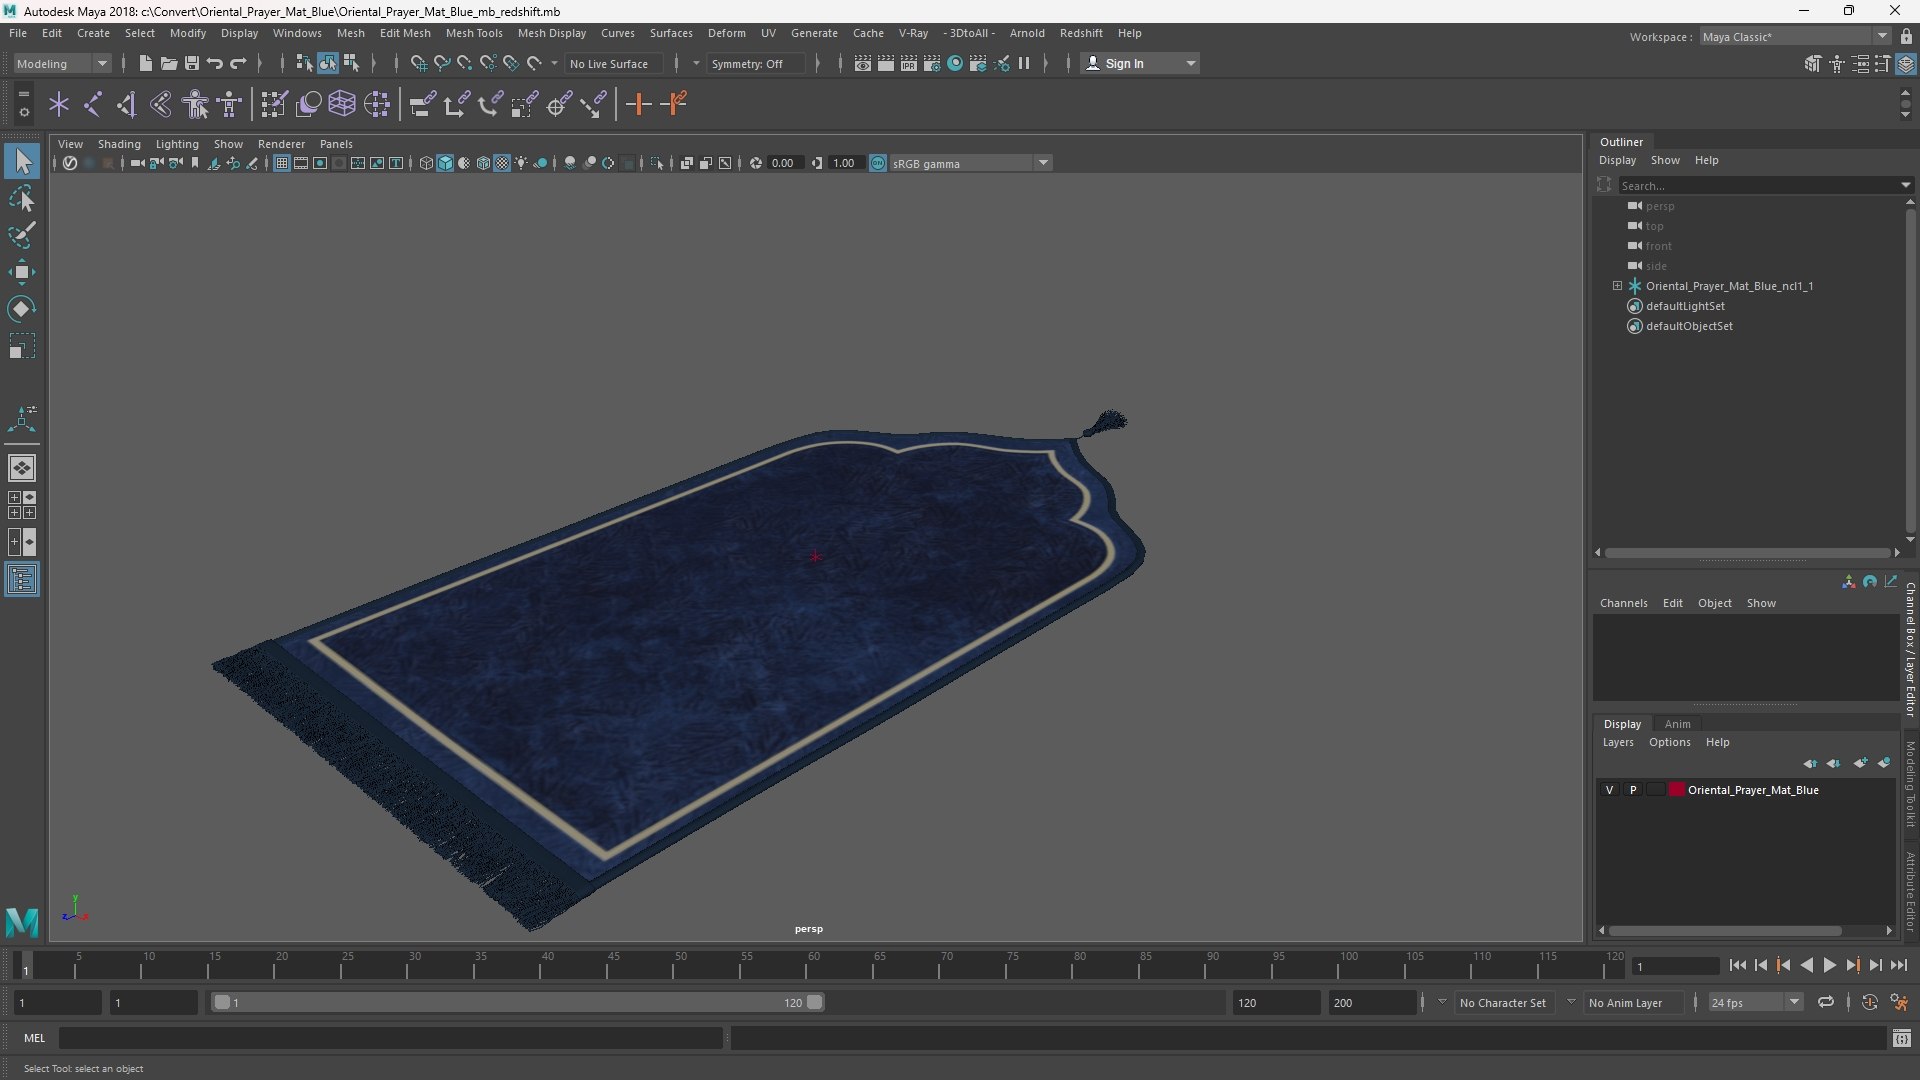Viewport: 1920px width, 1080px height.
Task: Expand Oriental_Prayer_Mat_Blue_ncl1_1 node in Outliner
Action: point(1617,286)
